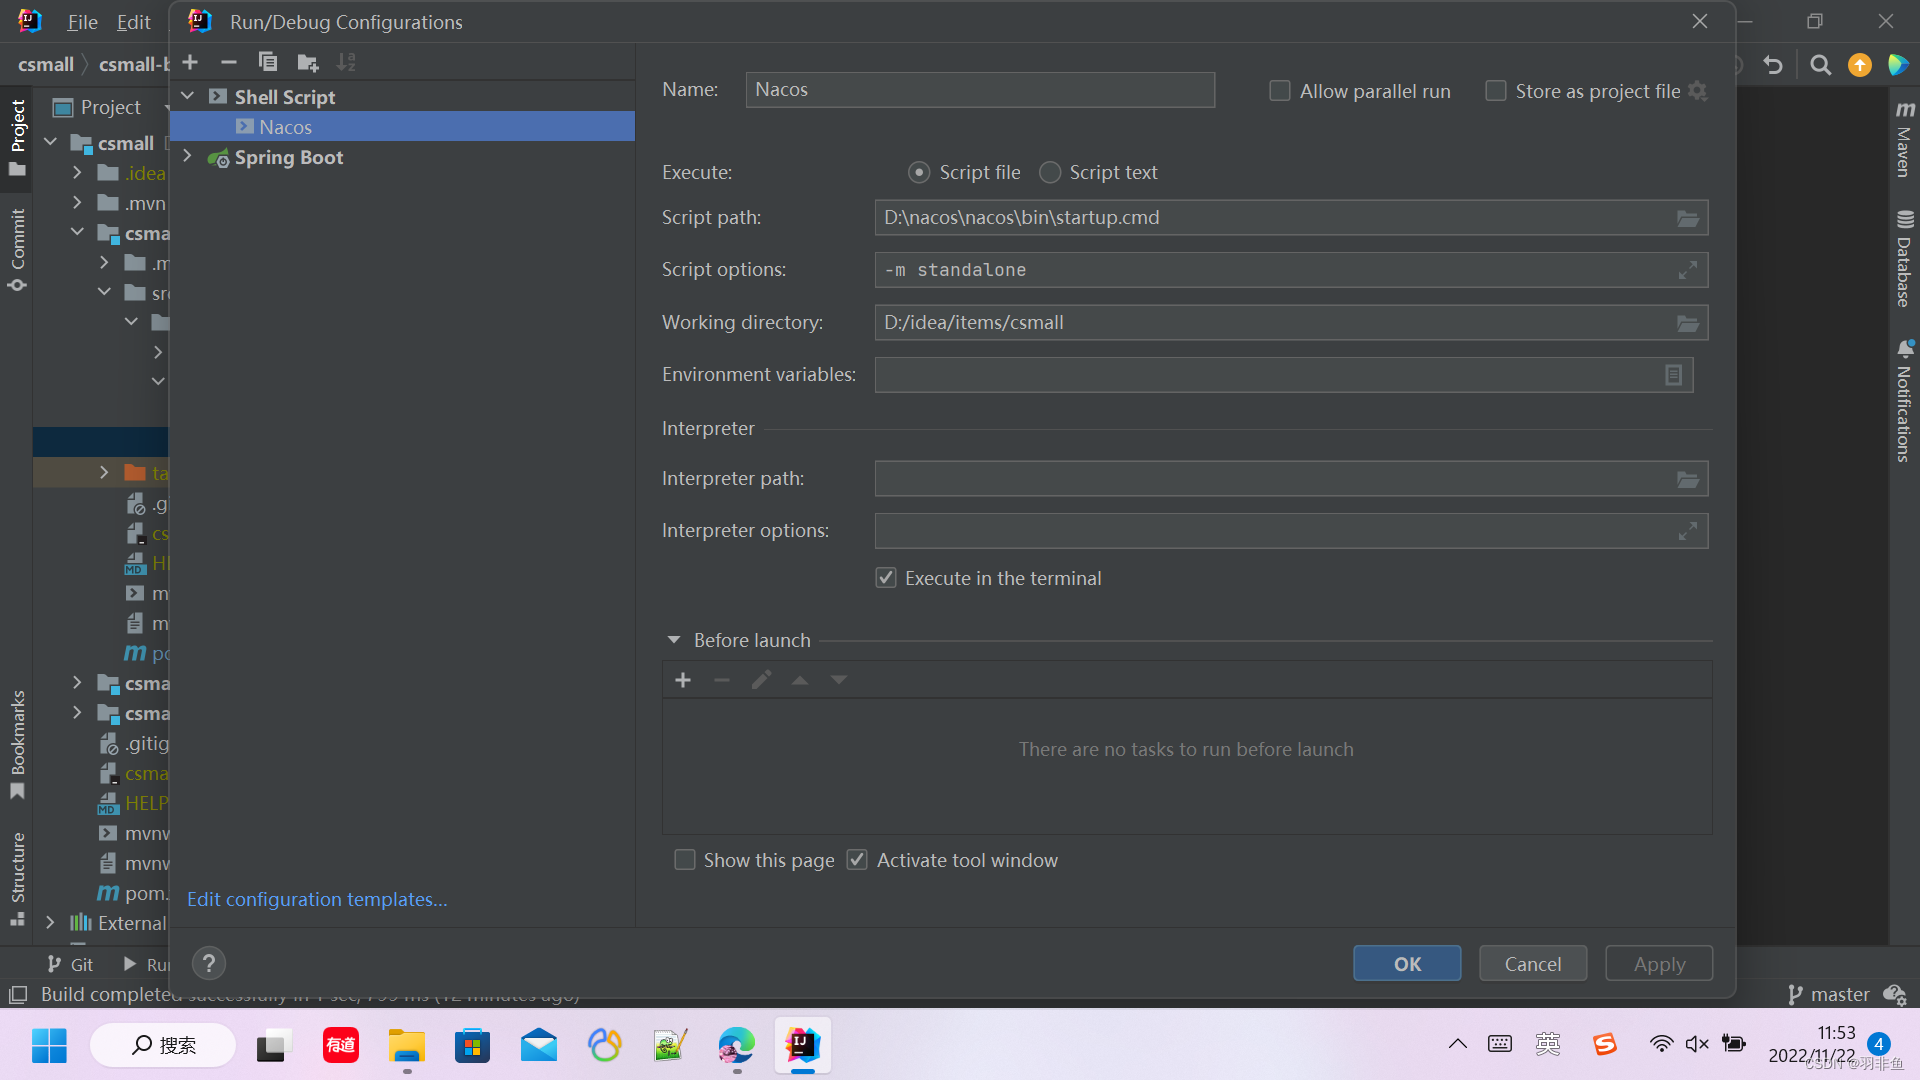Image resolution: width=1920 pixels, height=1080 pixels.
Task: Open Mail app from taskbar
Action: click(539, 1045)
